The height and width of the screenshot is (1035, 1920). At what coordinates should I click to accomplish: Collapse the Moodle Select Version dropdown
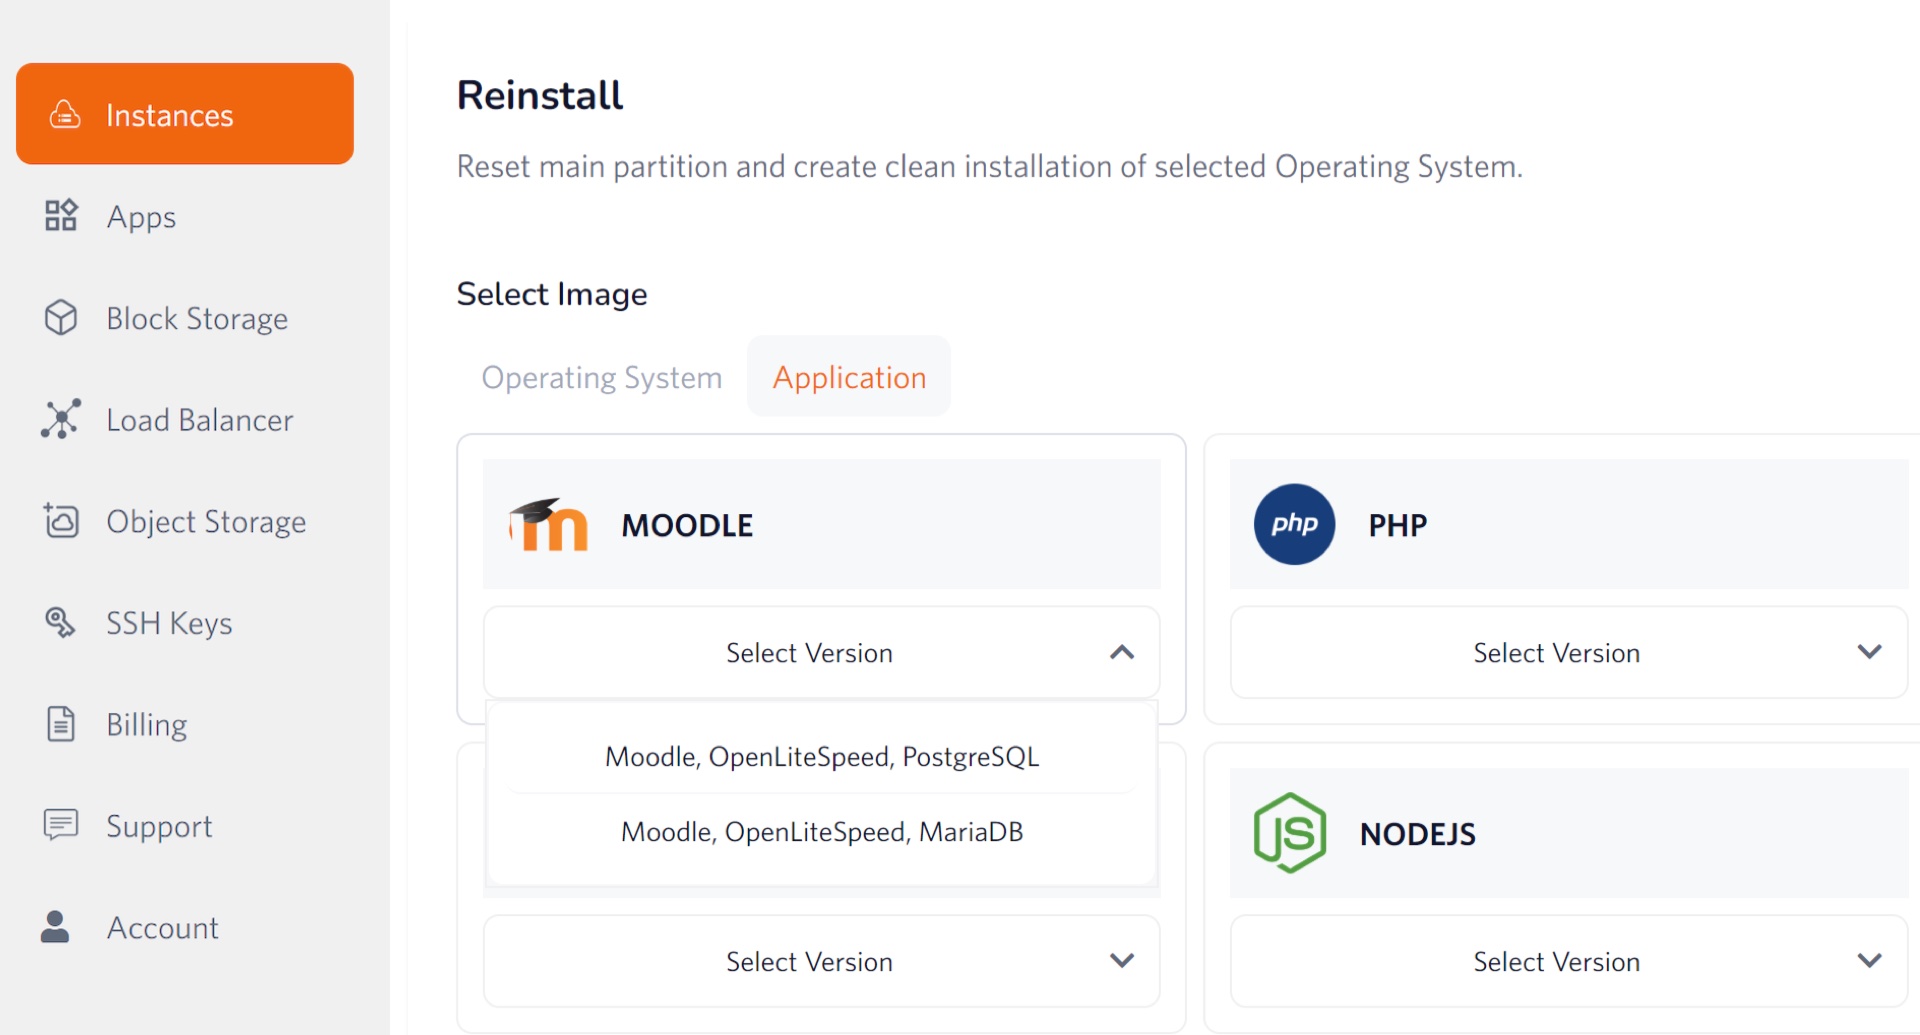[x=1121, y=653]
